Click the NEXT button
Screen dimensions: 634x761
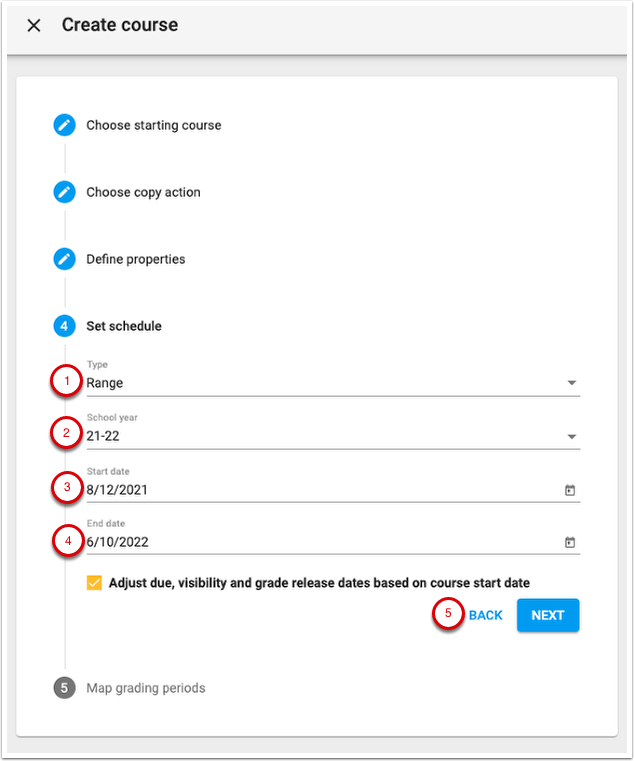pyautogui.click(x=548, y=615)
